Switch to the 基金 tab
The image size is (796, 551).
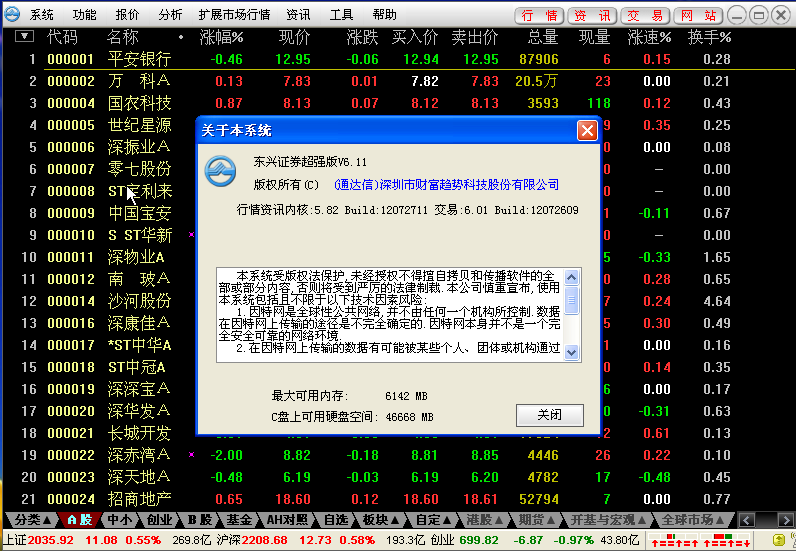pyautogui.click(x=239, y=520)
